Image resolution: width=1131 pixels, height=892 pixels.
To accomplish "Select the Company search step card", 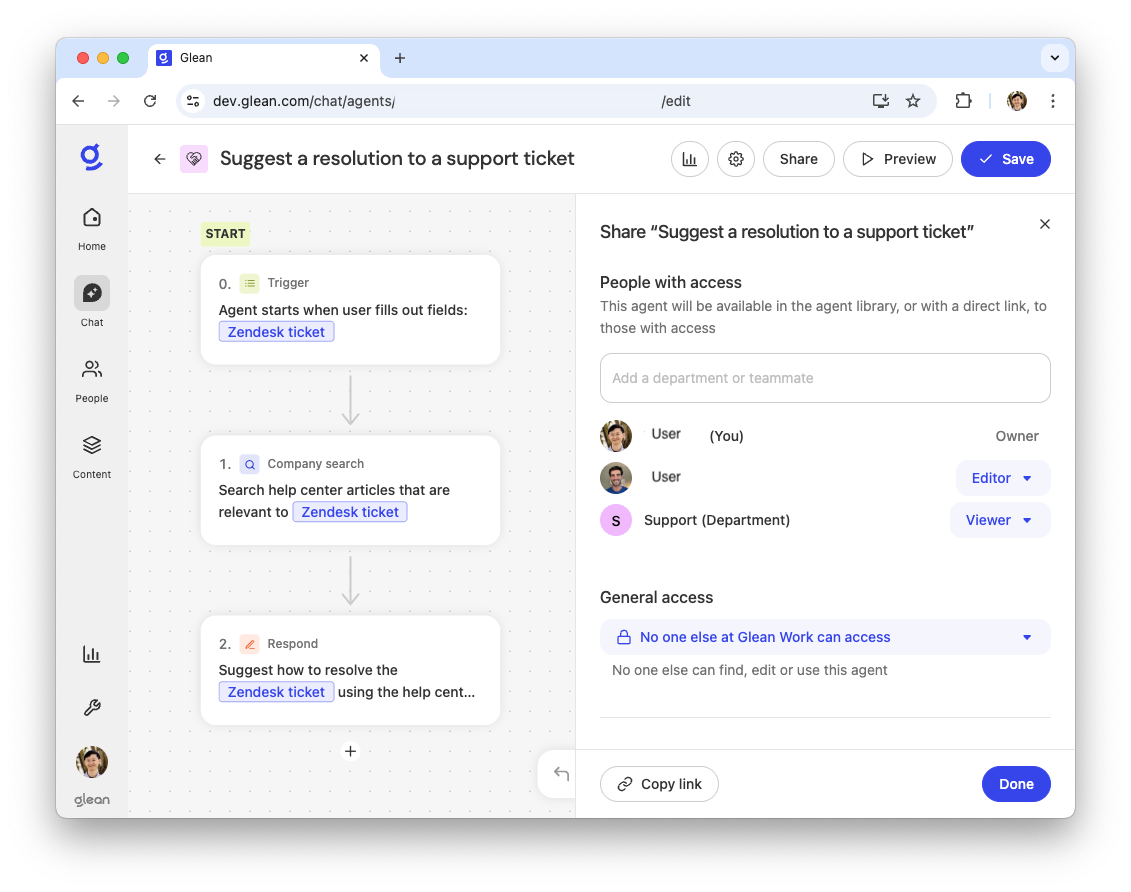I will click(350, 490).
